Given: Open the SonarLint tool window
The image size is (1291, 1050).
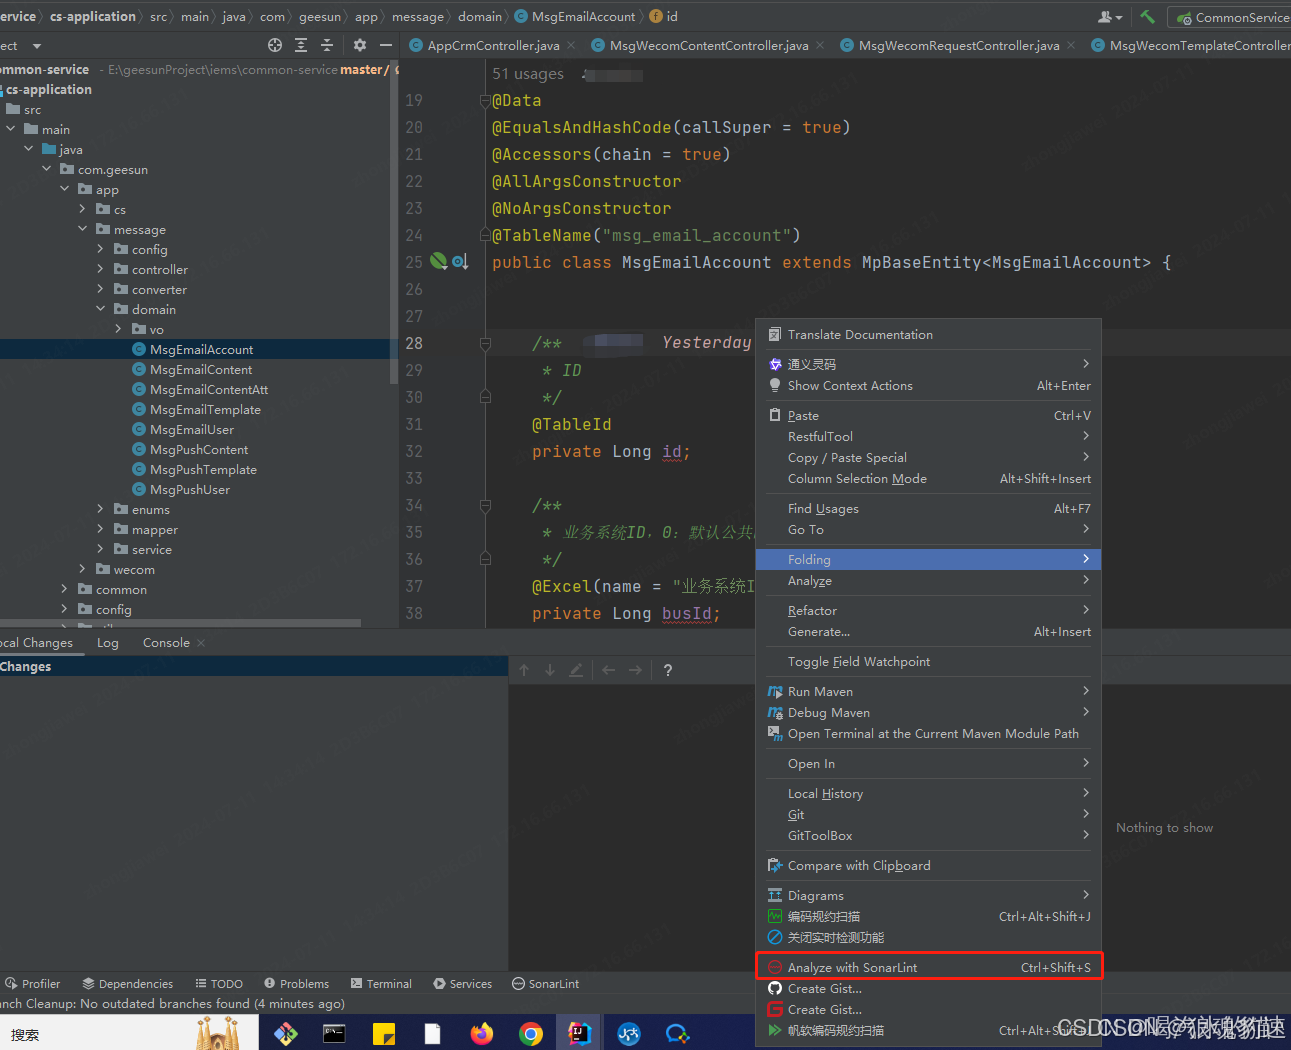Looking at the screenshot, I should coord(546,984).
